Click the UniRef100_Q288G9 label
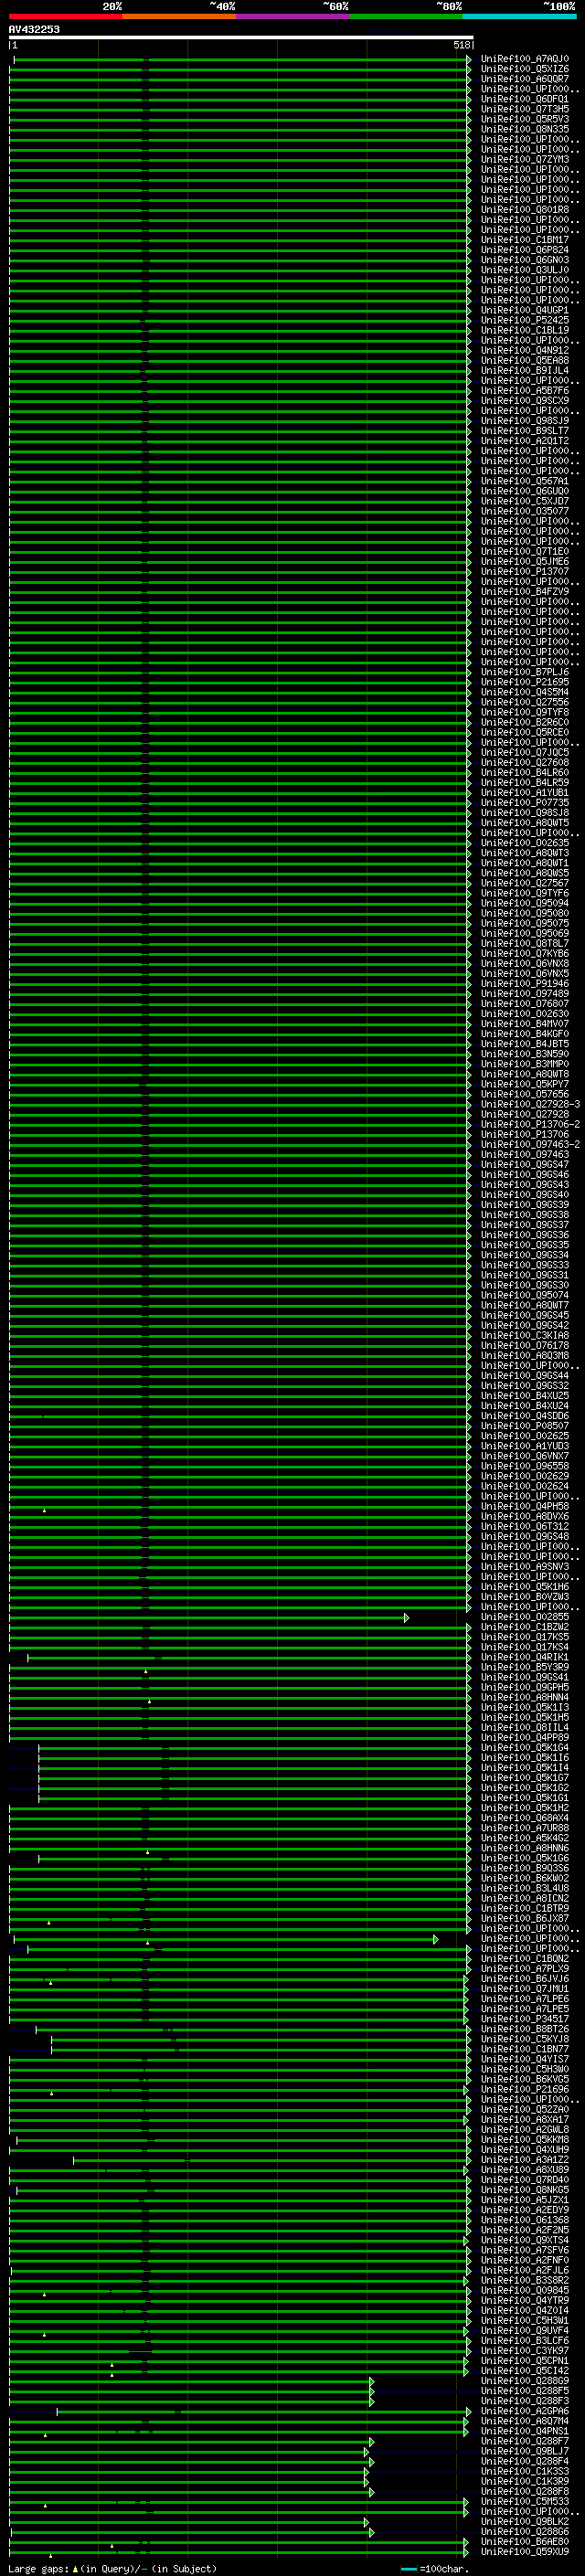 [525, 2381]
